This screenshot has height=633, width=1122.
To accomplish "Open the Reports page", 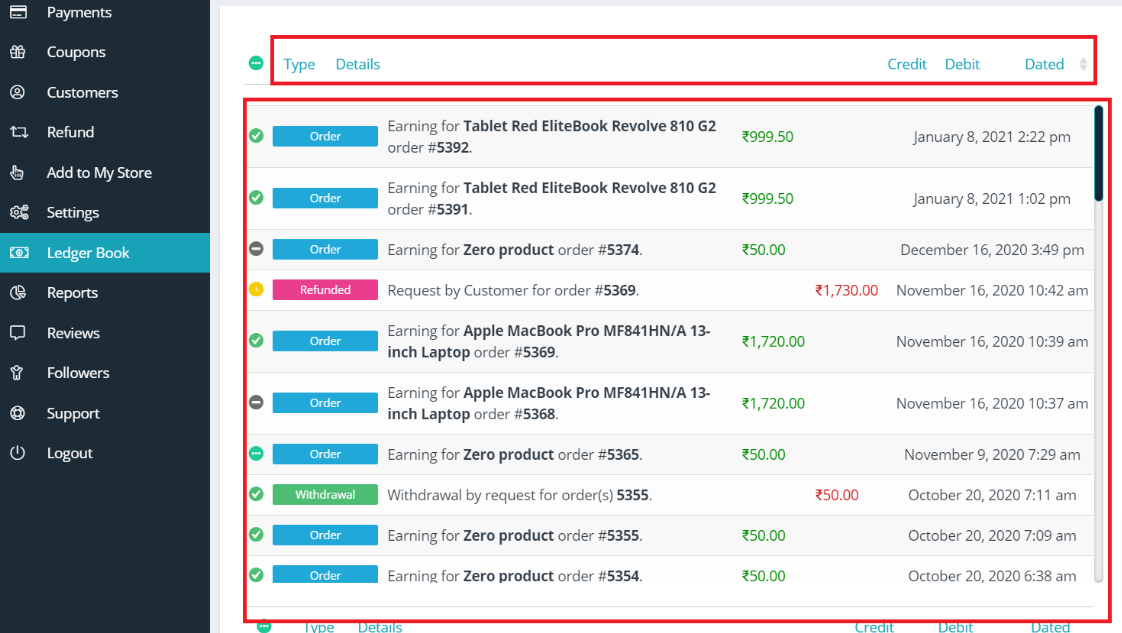I will [x=104, y=293].
